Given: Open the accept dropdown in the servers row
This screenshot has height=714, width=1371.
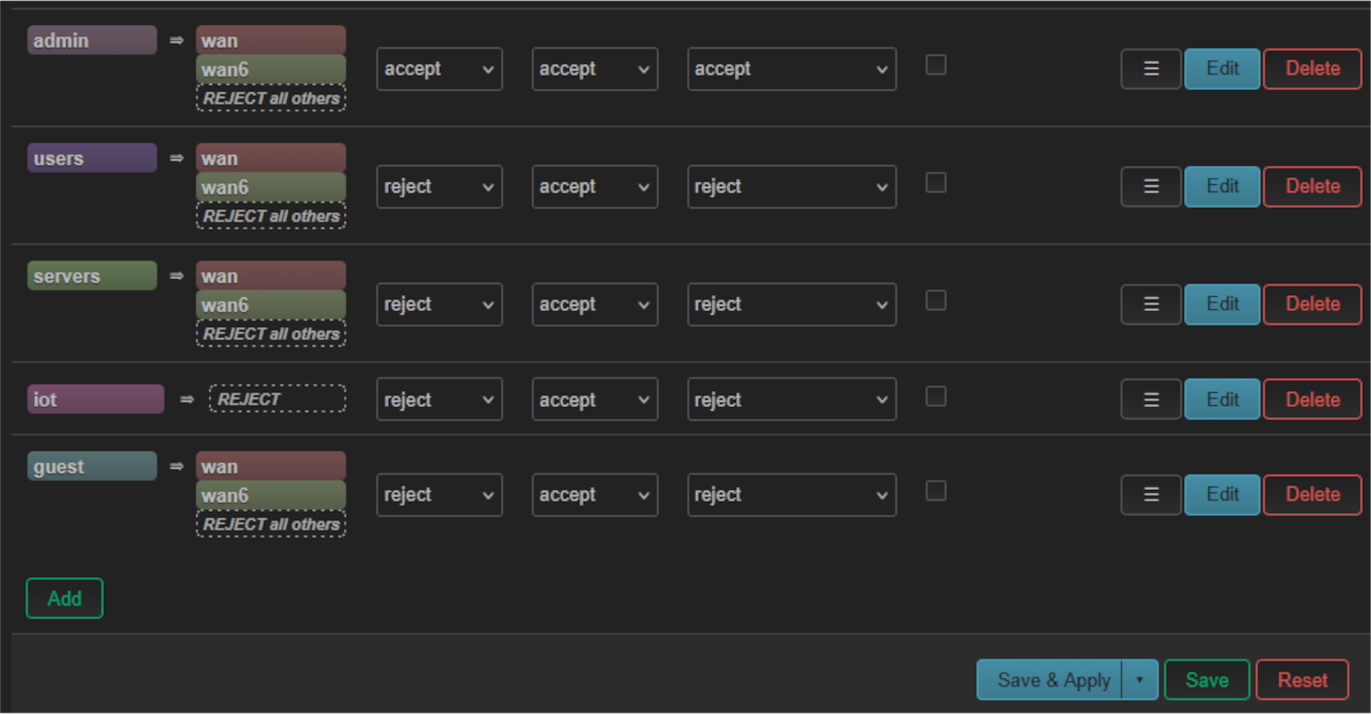Looking at the screenshot, I should point(594,305).
